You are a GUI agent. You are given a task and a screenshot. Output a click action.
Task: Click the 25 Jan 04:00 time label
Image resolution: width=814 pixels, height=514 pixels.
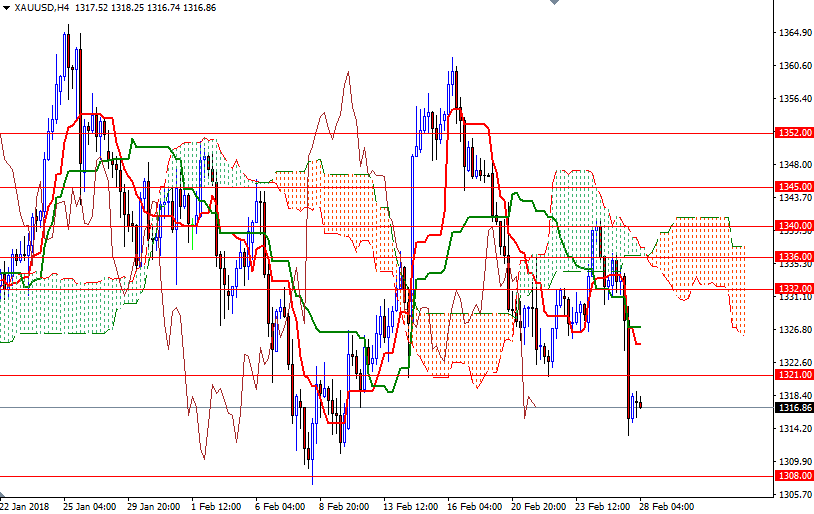(x=88, y=506)
